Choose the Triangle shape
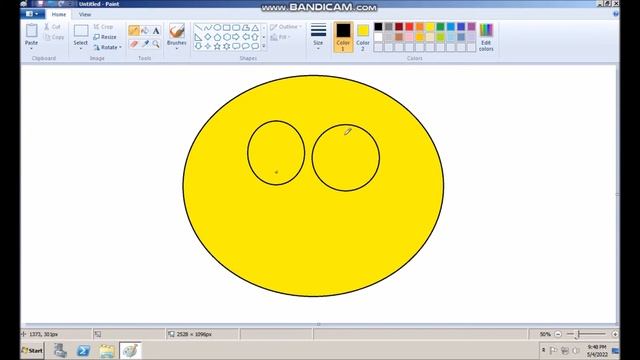 point(255,28)
